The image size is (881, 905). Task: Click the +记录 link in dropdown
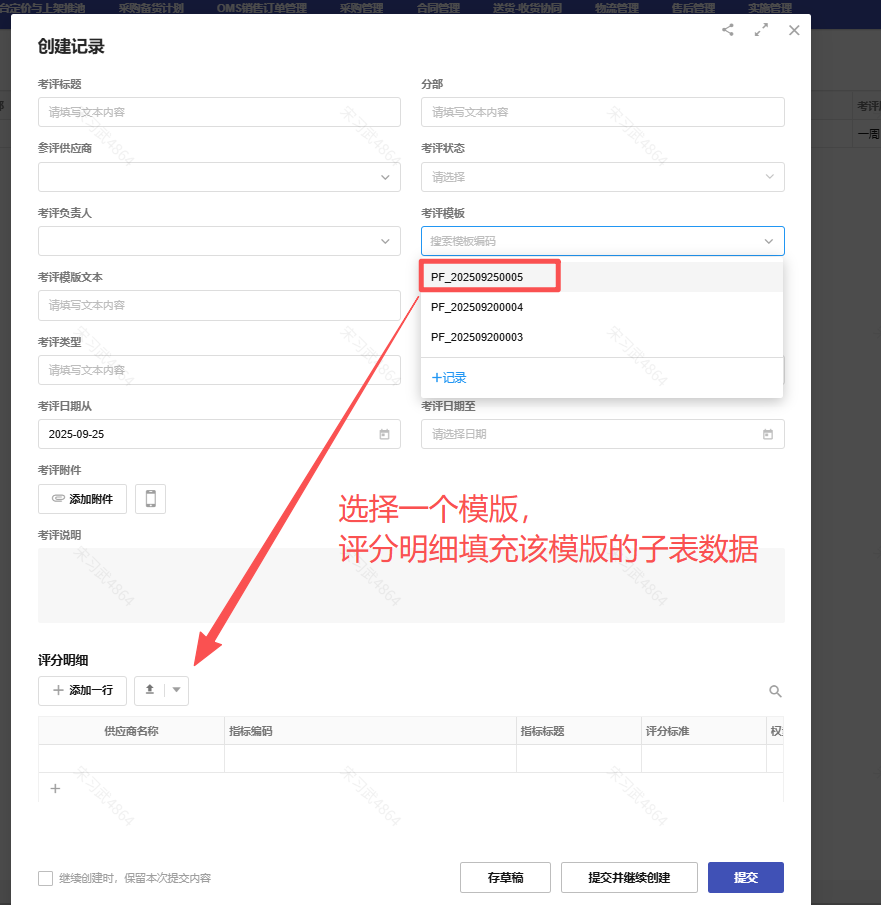(449, 377)
